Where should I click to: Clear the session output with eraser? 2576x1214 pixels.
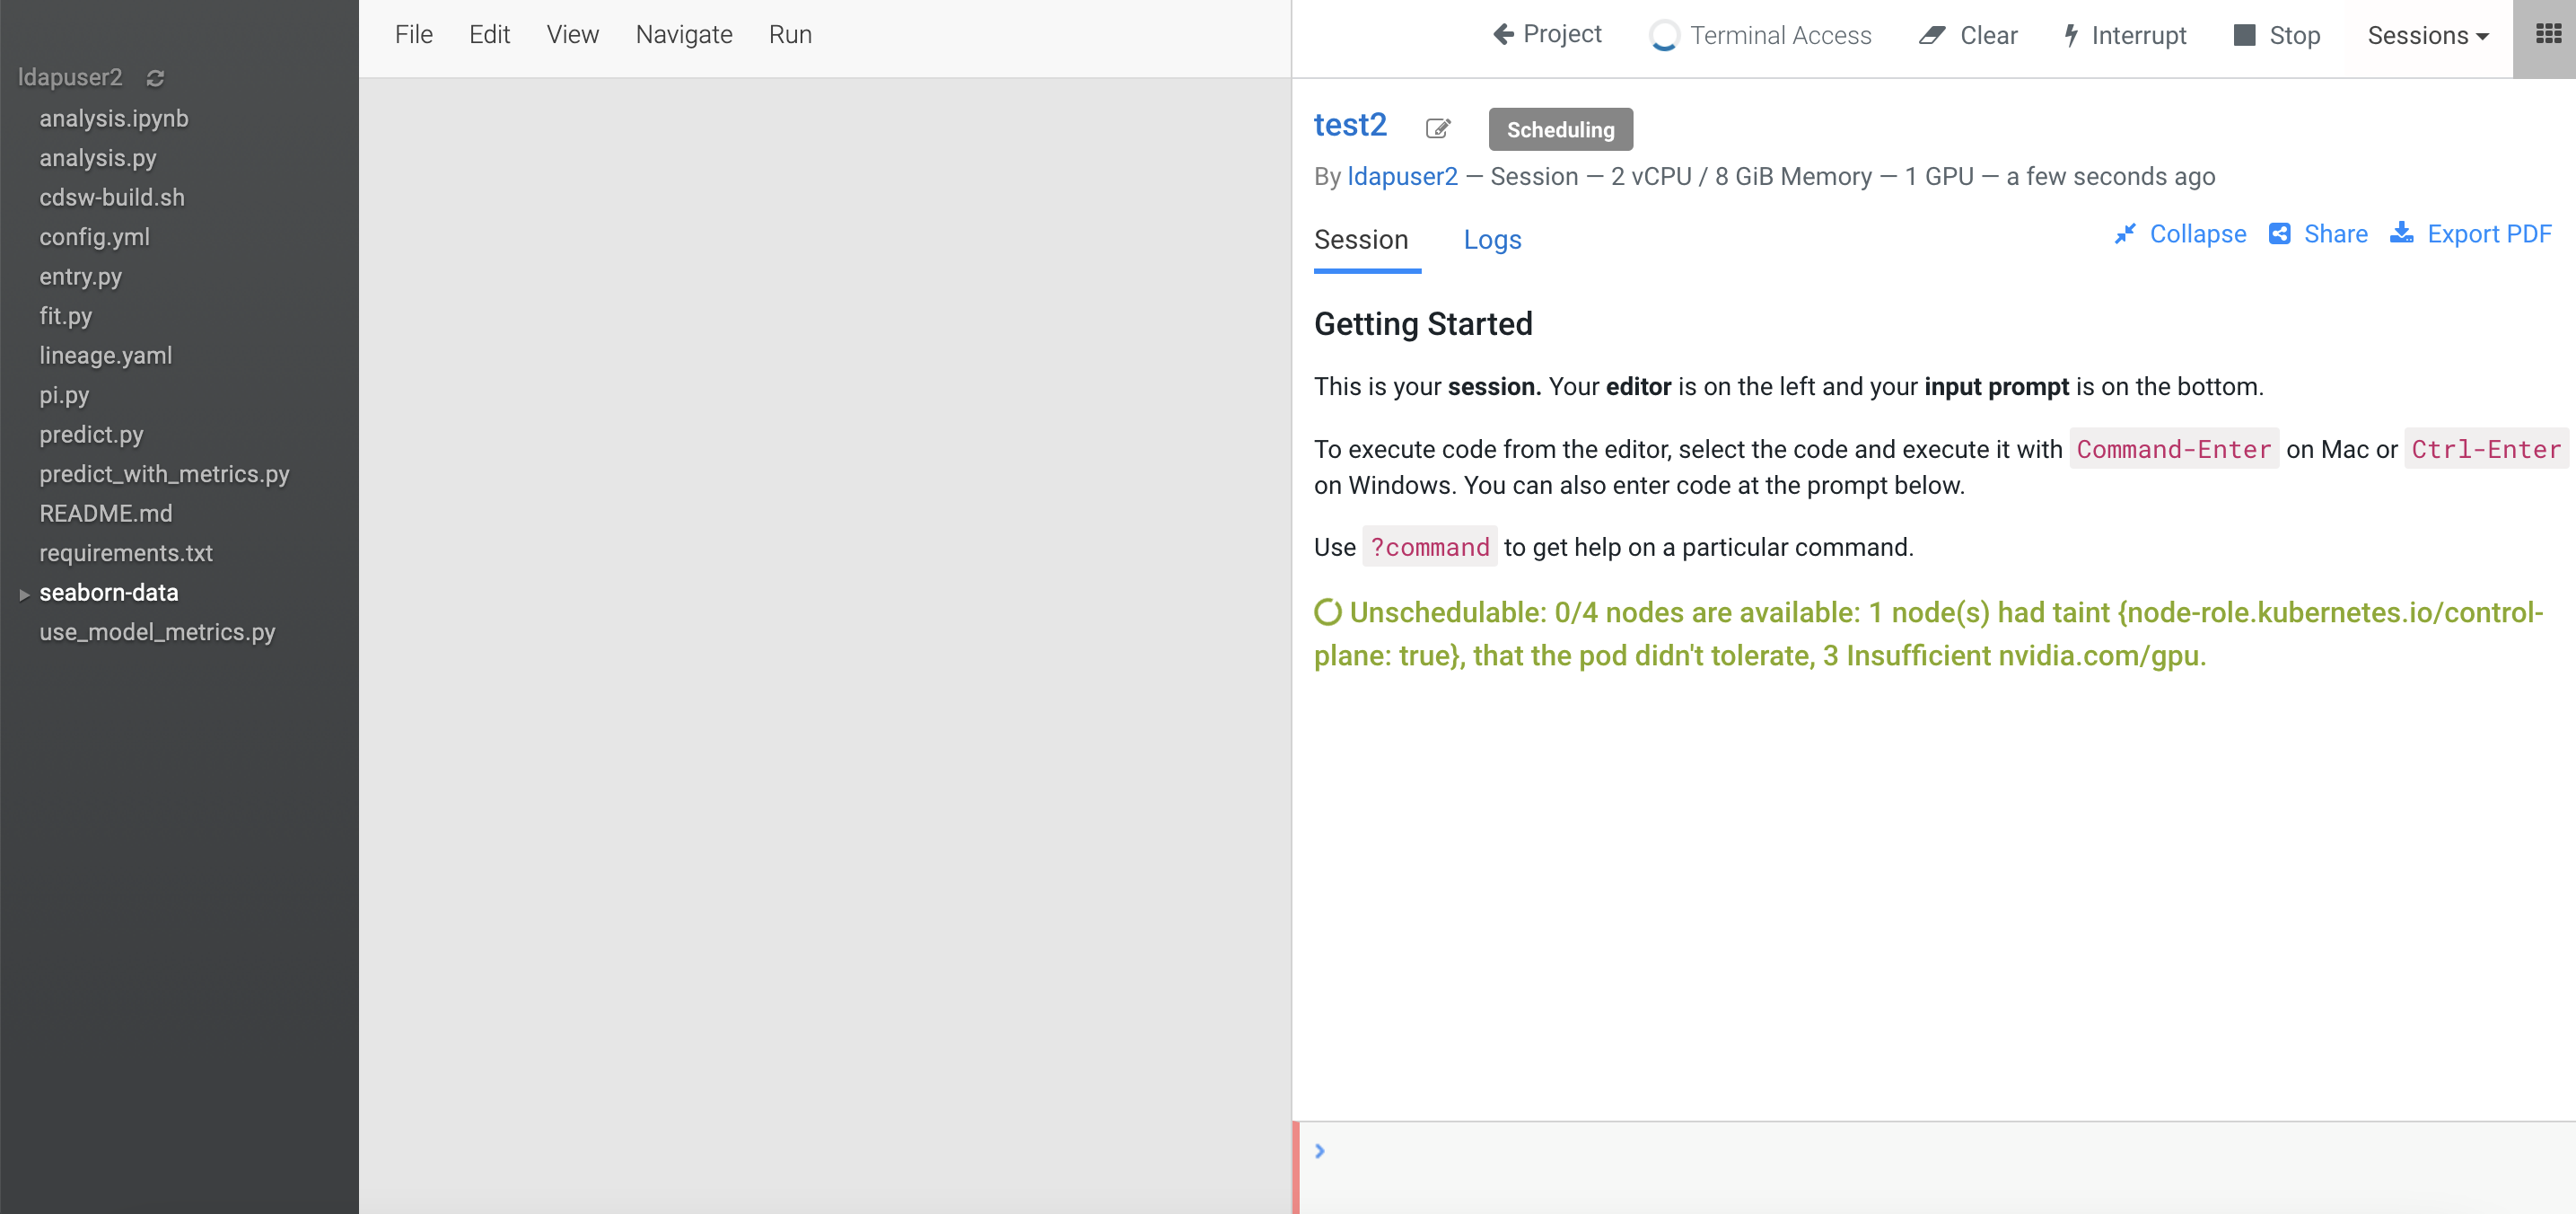pos(1968,36)
